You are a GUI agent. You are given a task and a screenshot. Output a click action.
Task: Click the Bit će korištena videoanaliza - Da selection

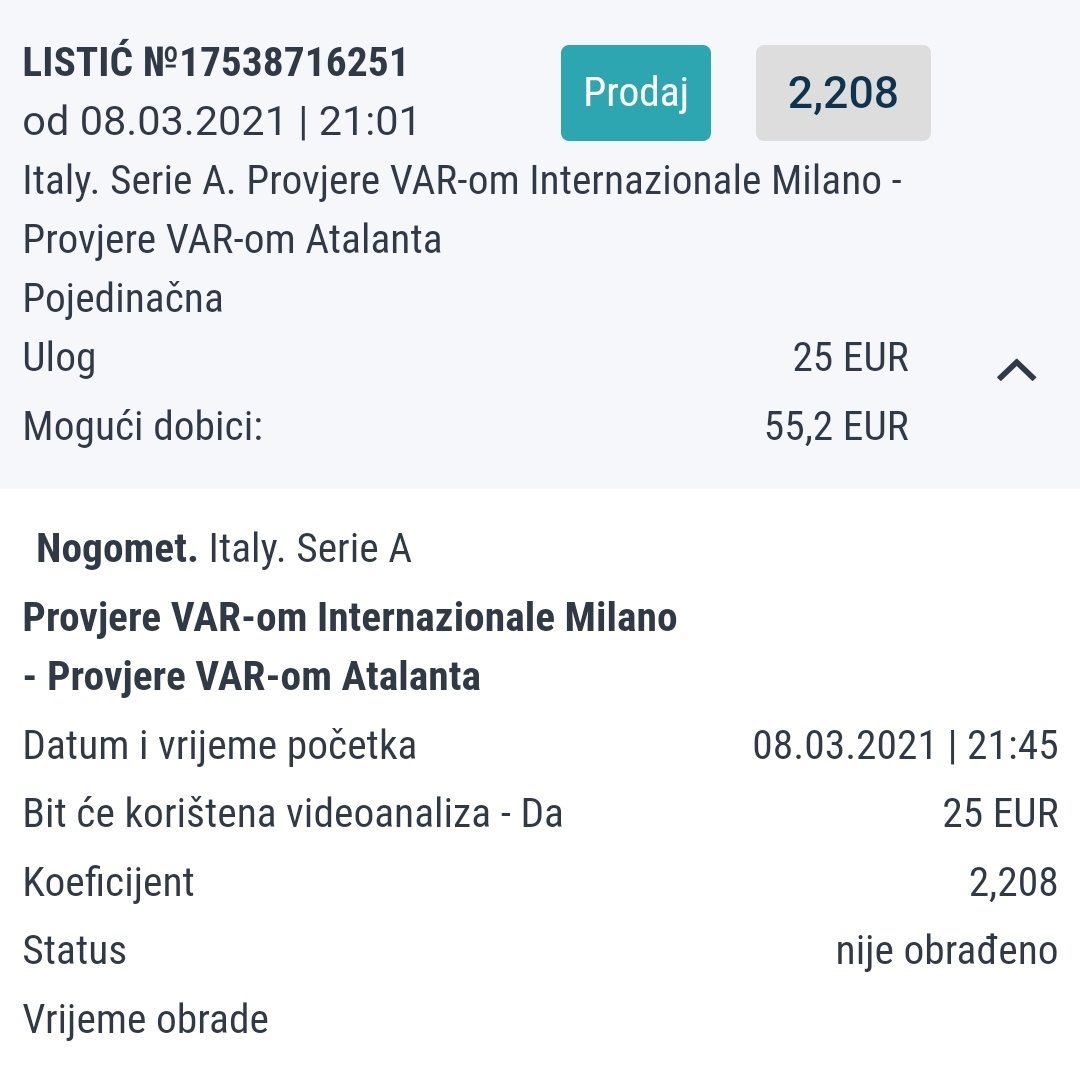point(292,813)
